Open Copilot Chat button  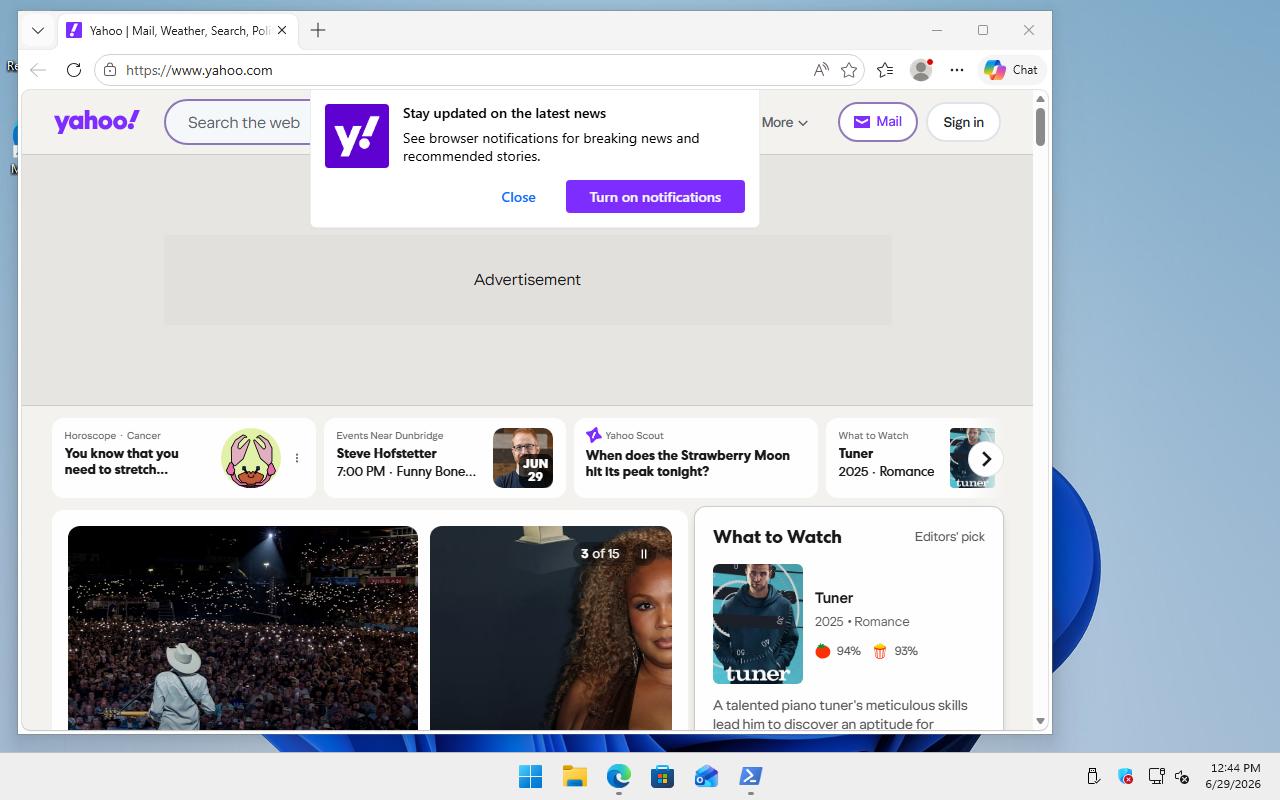click(1011, 70)
